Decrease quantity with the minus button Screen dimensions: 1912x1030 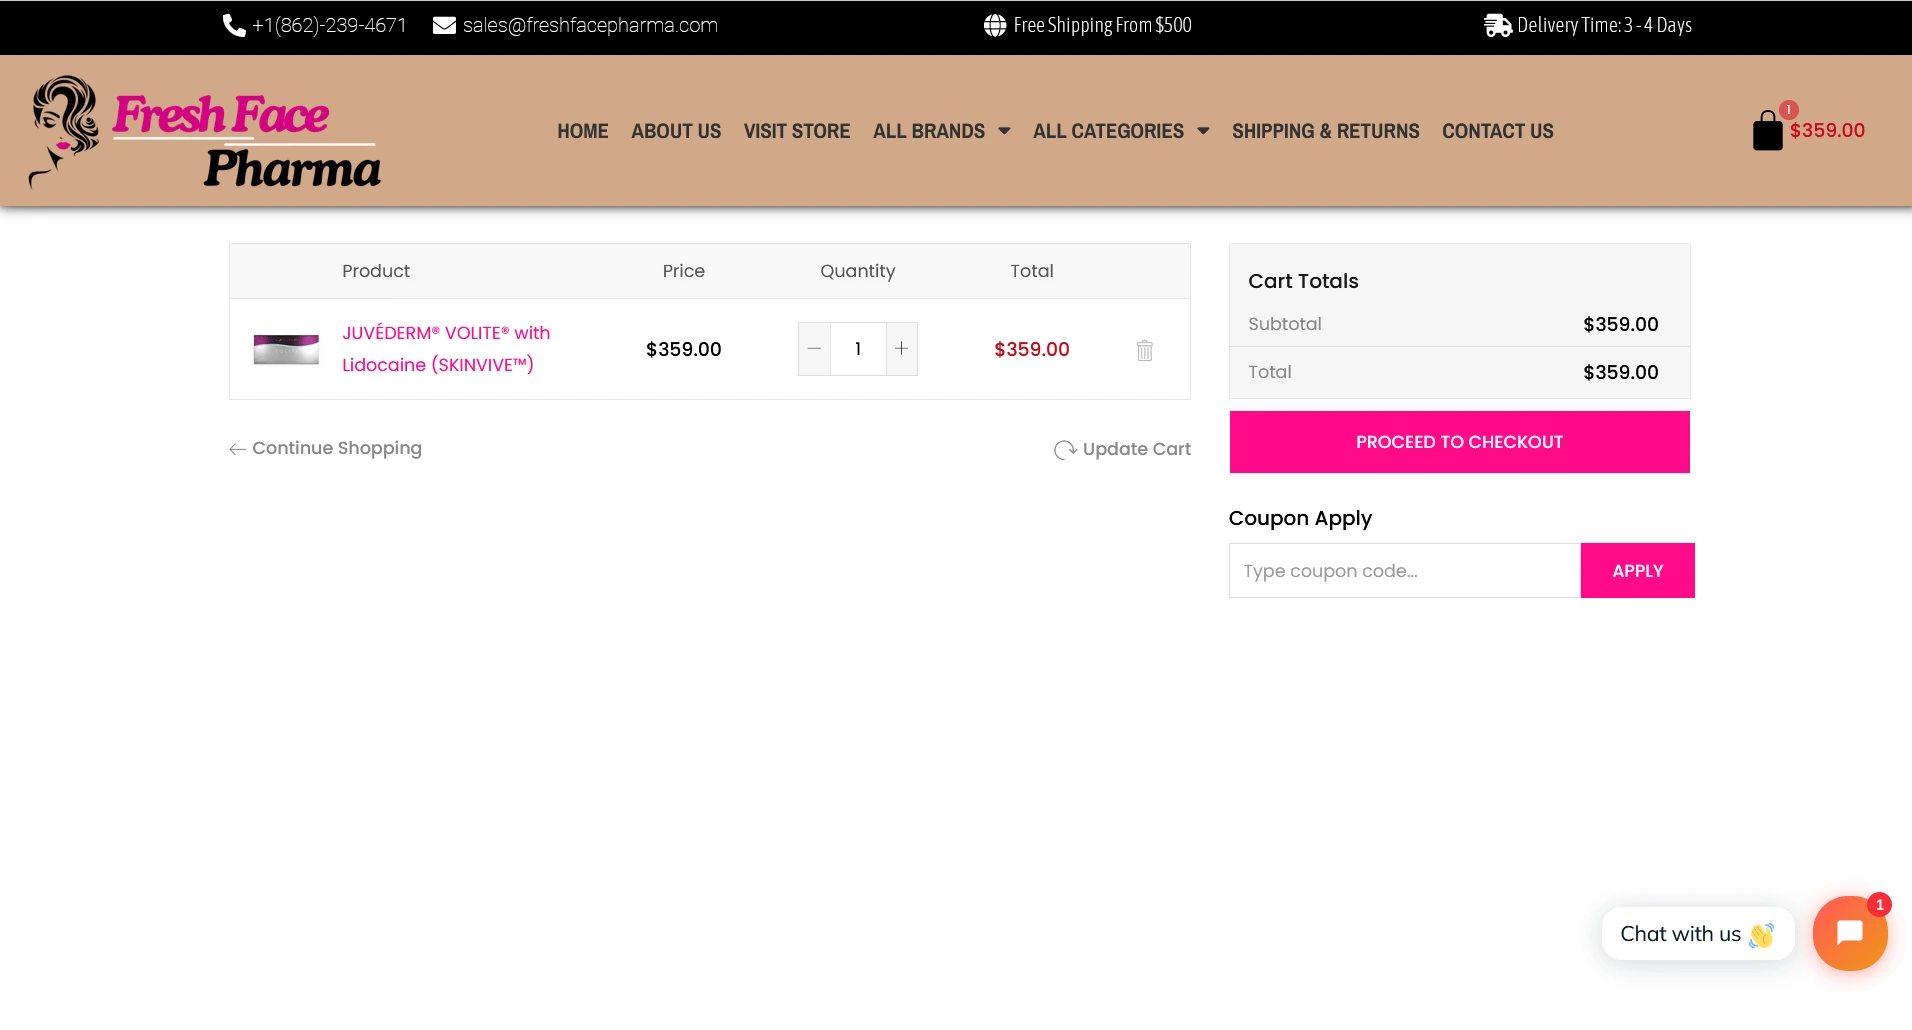tap(814, 349)
